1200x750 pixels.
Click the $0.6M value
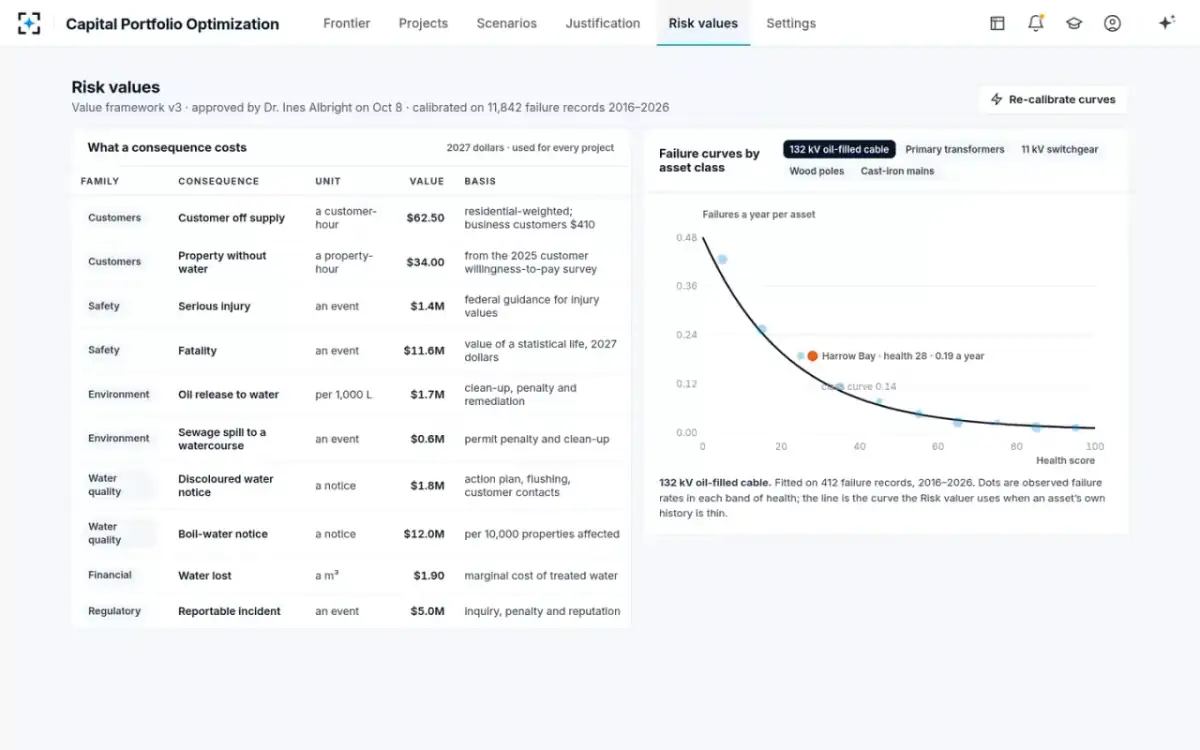pyautogui.click(x=427, y=439)
